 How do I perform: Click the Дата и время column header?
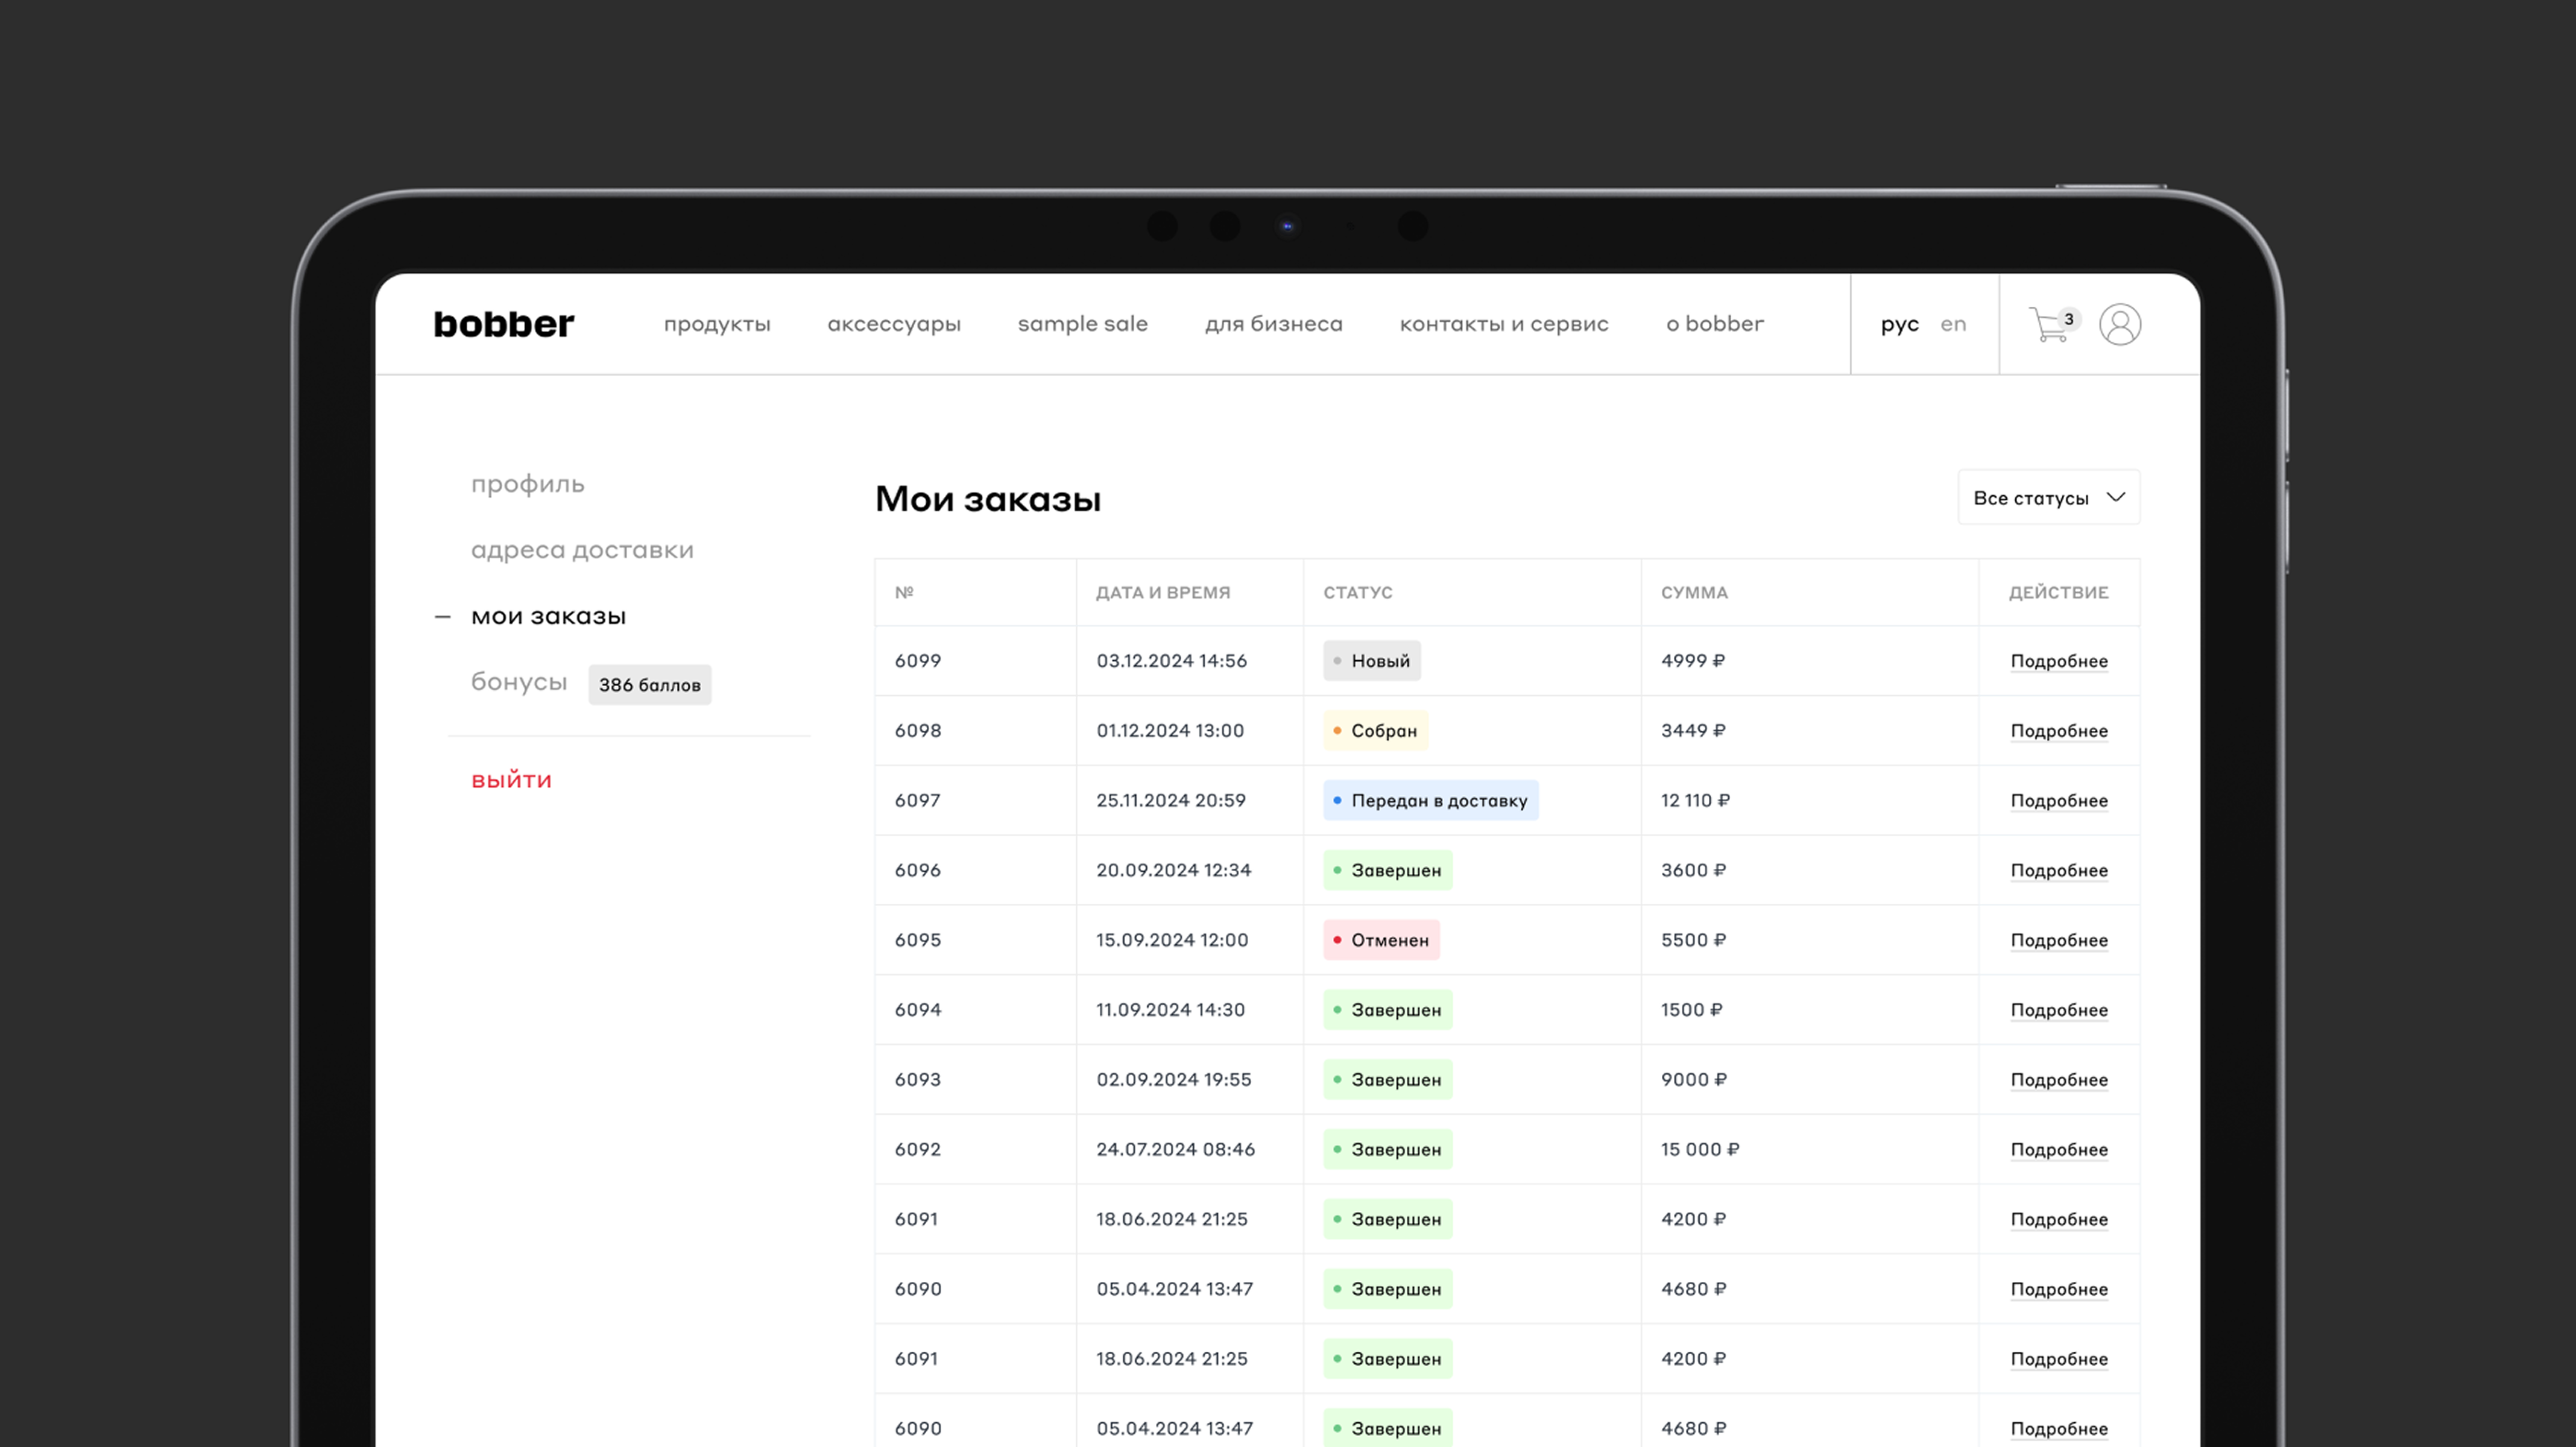[x=1163, y=592]
